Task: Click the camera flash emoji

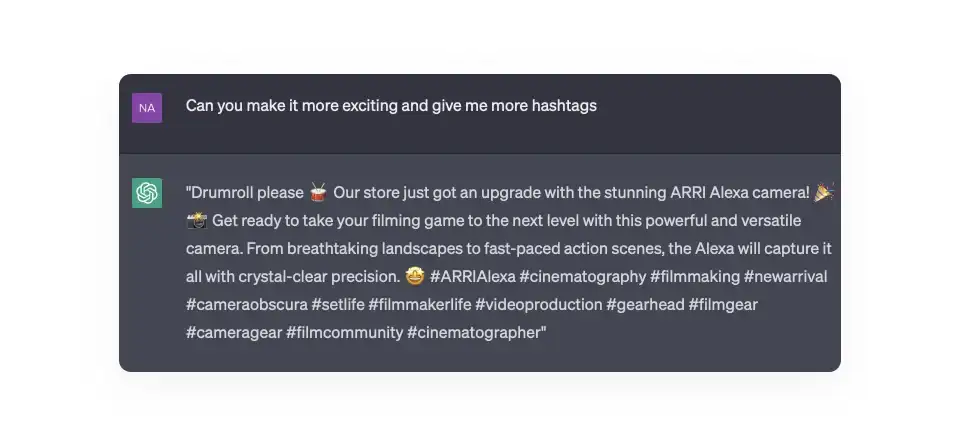Action: click(196, 220)
